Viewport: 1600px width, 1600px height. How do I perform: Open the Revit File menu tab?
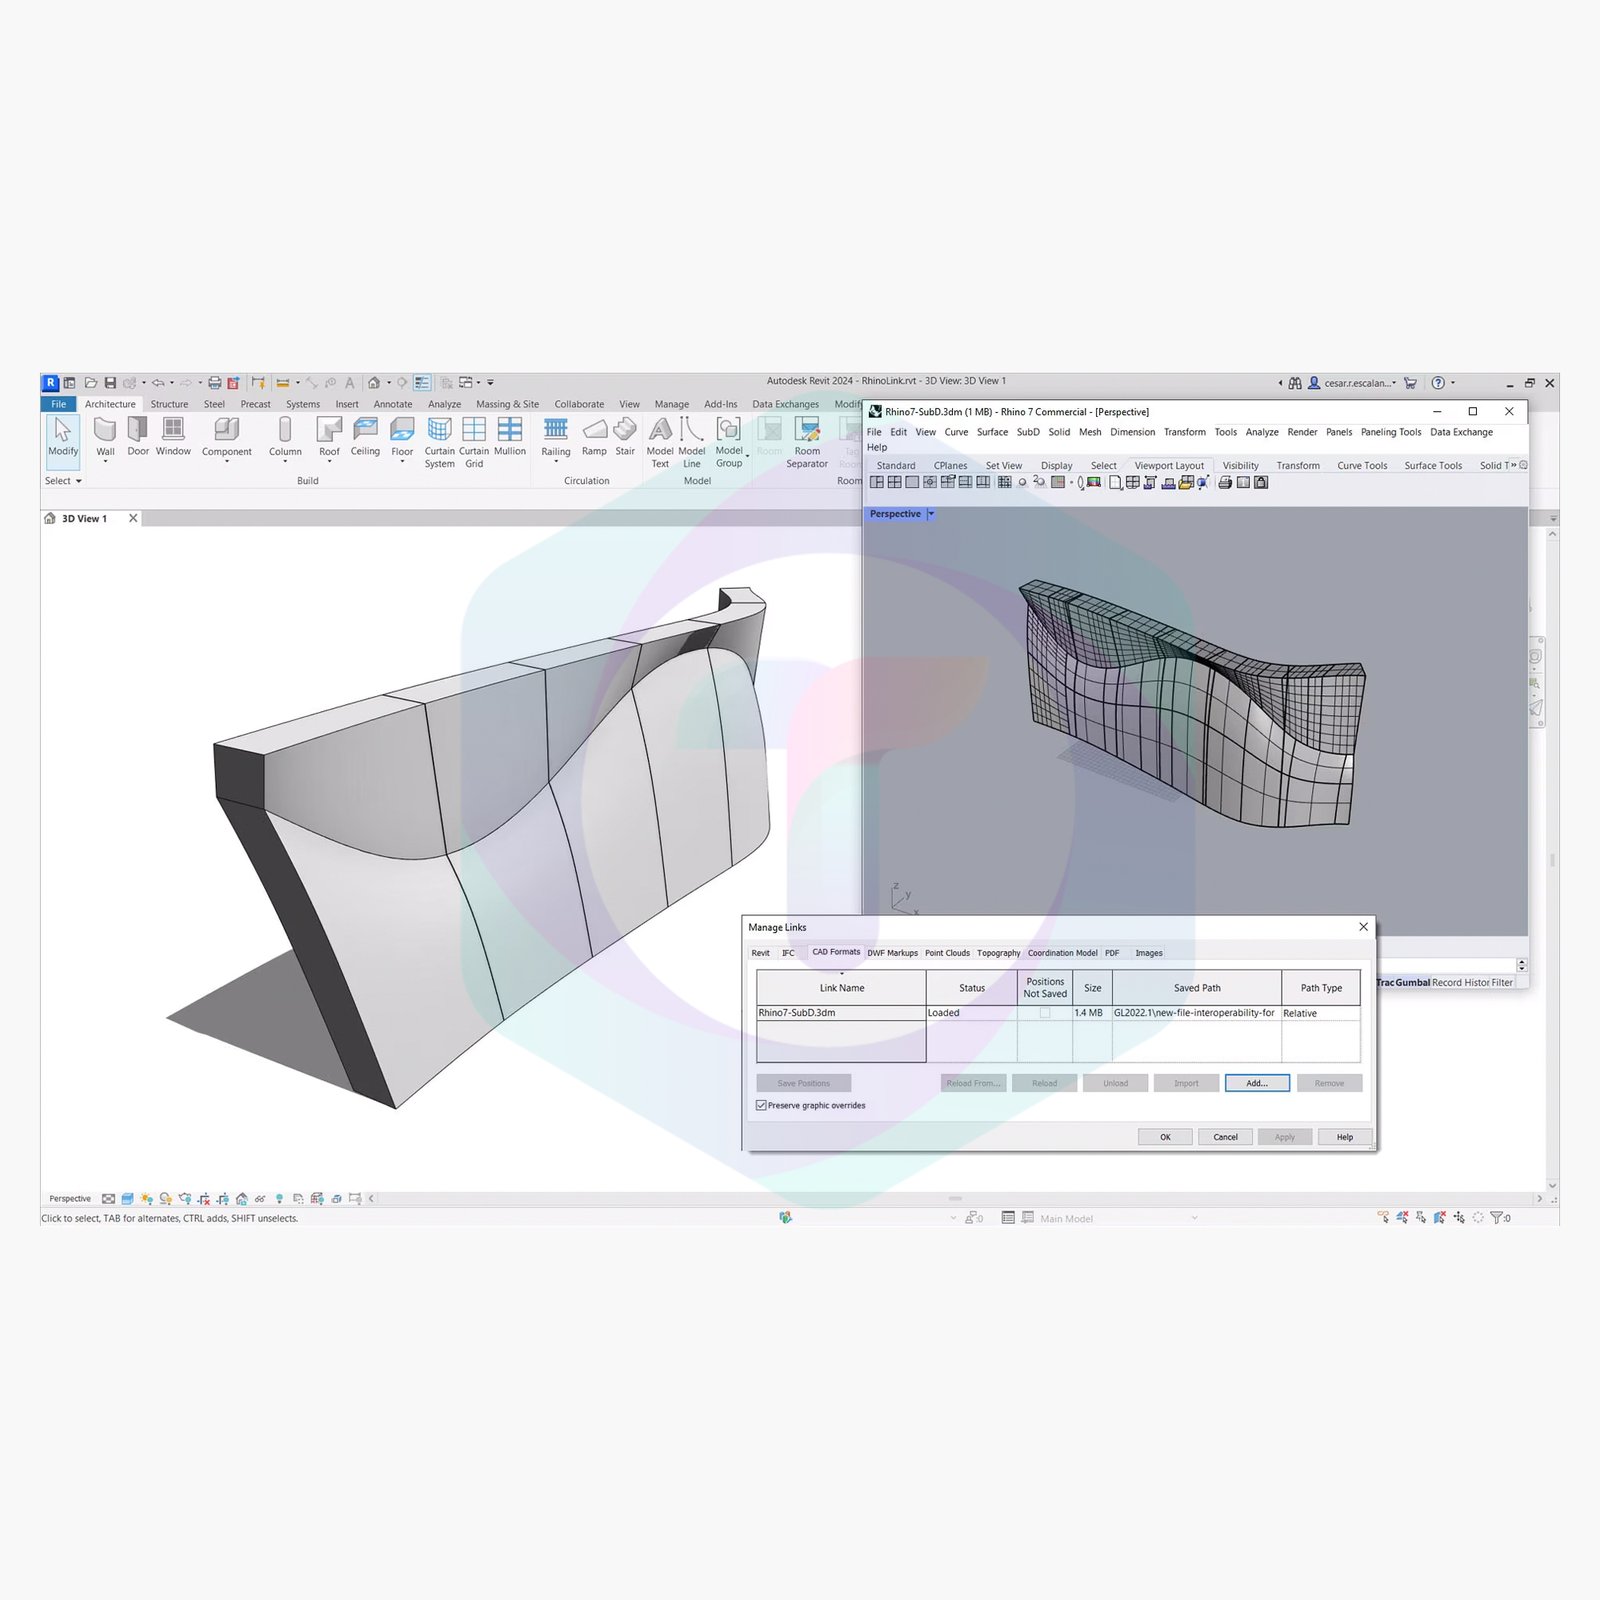[59, 404]
